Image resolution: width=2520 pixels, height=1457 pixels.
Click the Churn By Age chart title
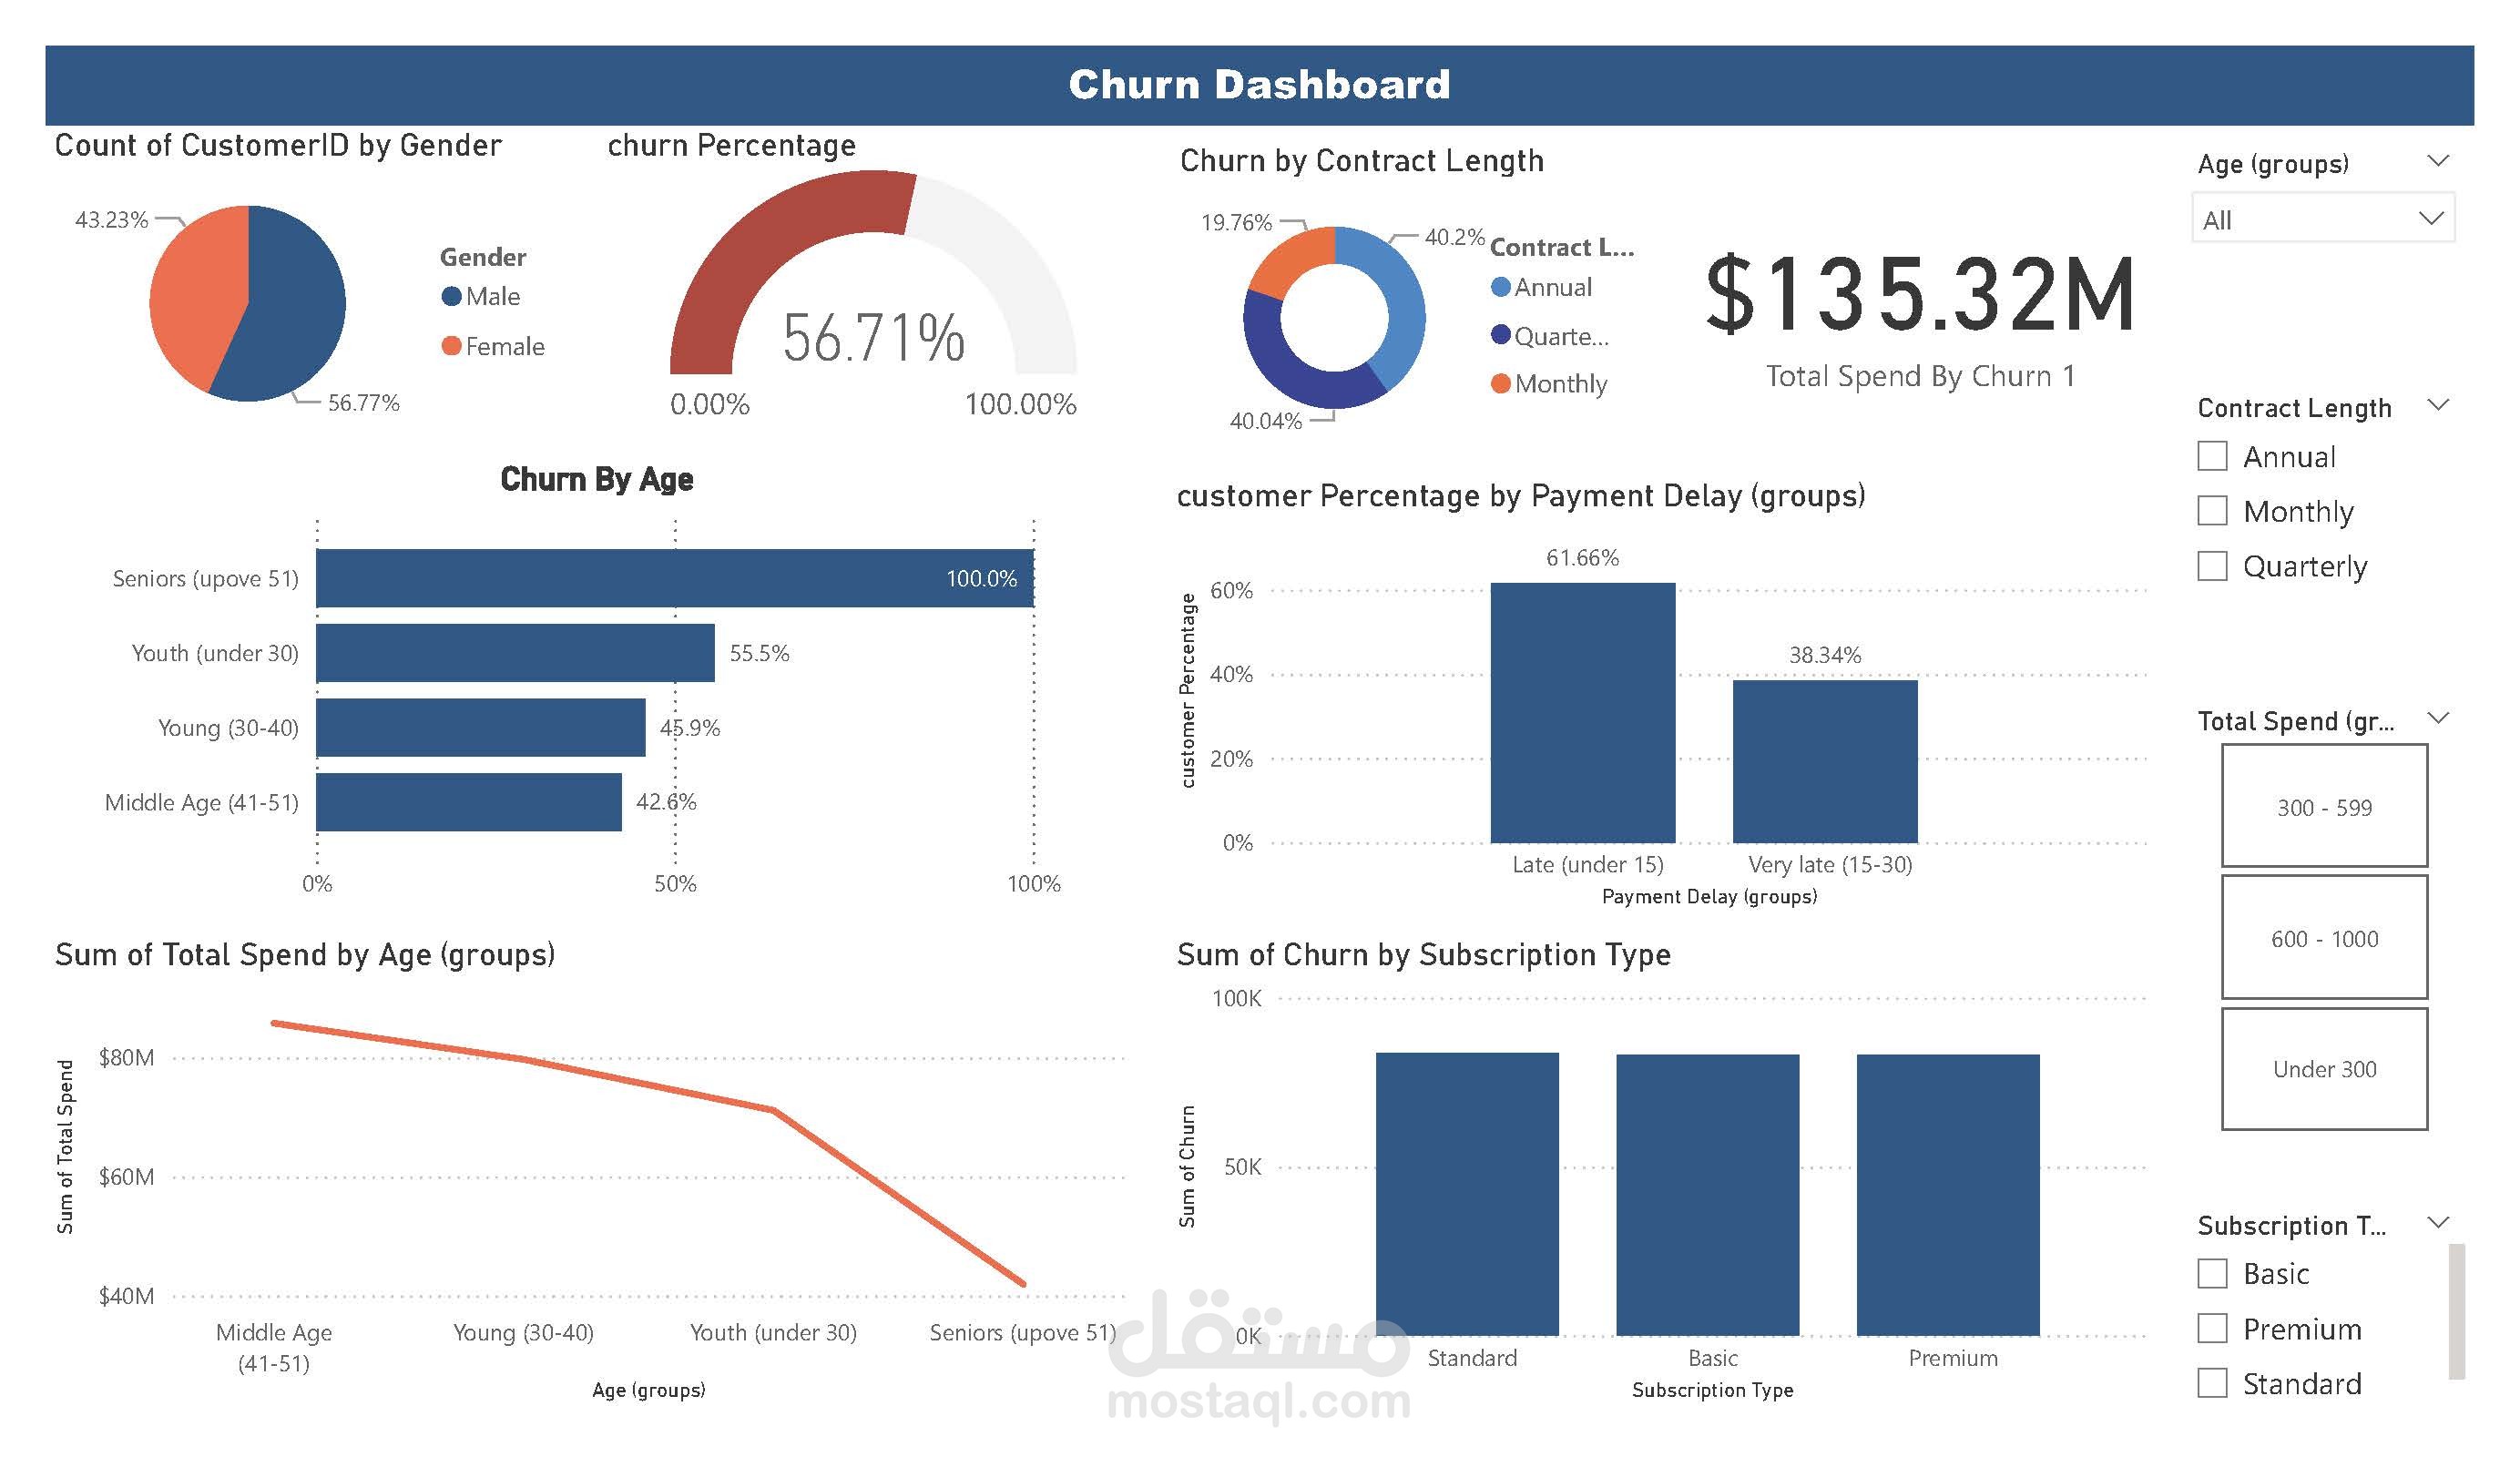(596, 479)
